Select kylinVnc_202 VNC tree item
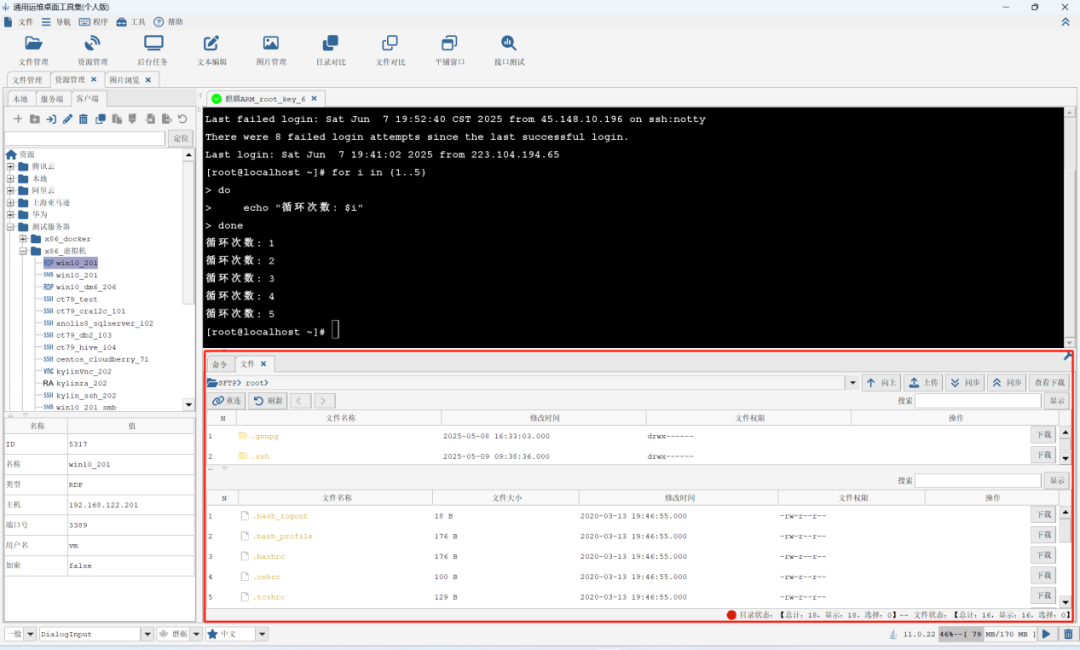Screen dimensions: 1080x650 tap(77, 372)
